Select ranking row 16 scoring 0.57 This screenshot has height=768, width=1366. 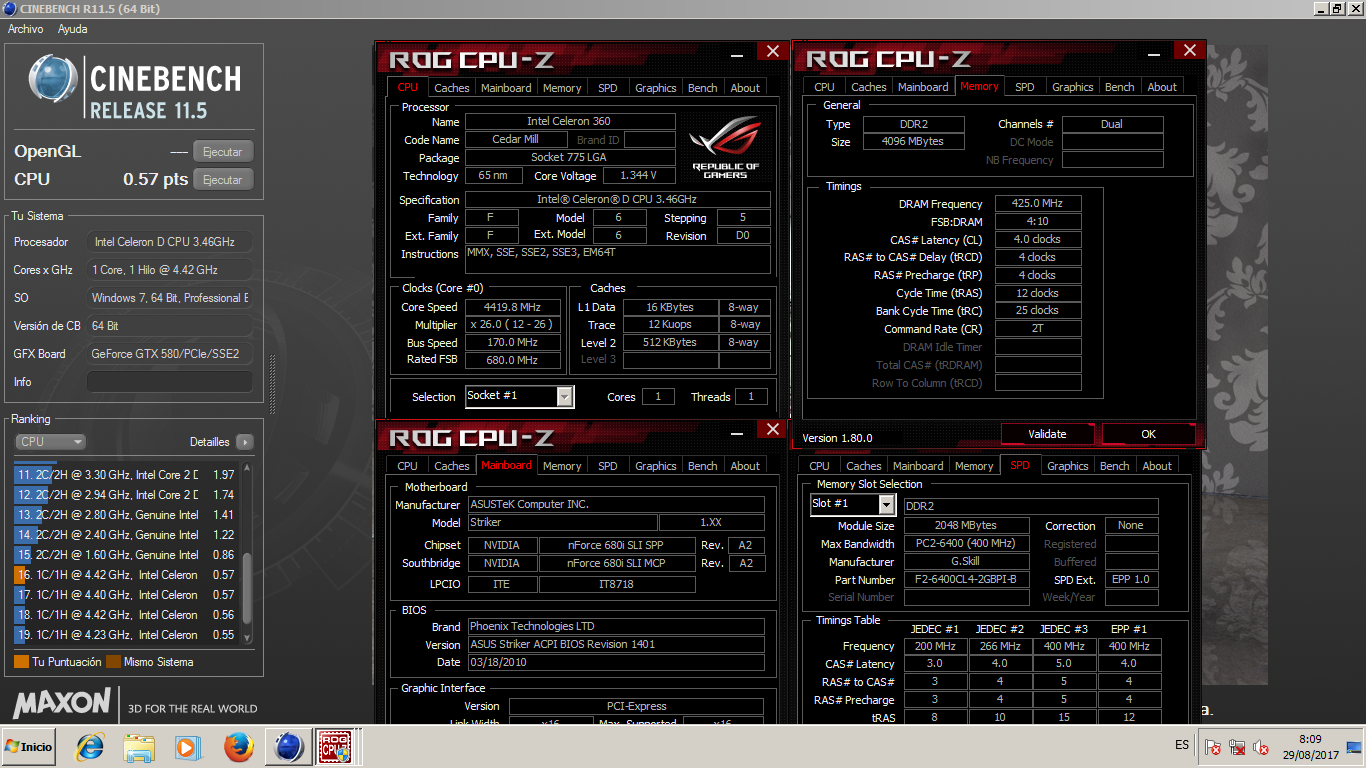coord(125,575)
